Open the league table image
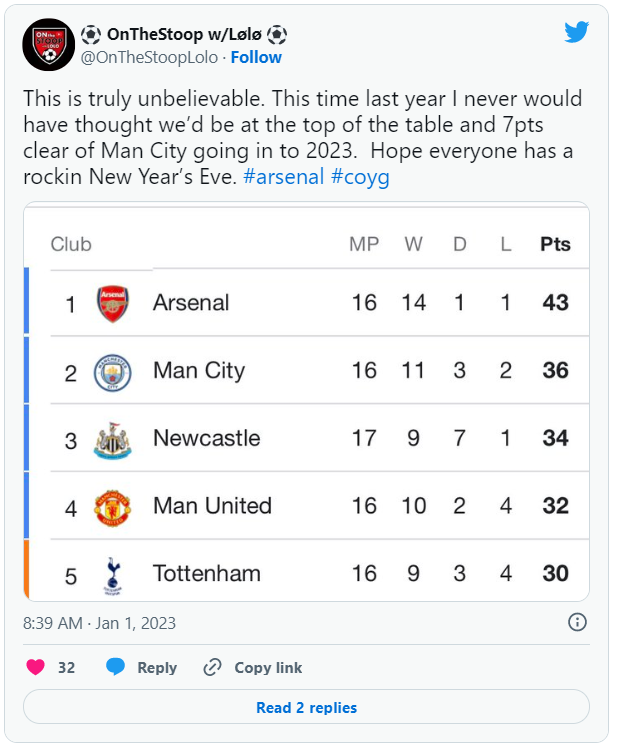This screenshot has width=618, height=746. click(306, 401)
